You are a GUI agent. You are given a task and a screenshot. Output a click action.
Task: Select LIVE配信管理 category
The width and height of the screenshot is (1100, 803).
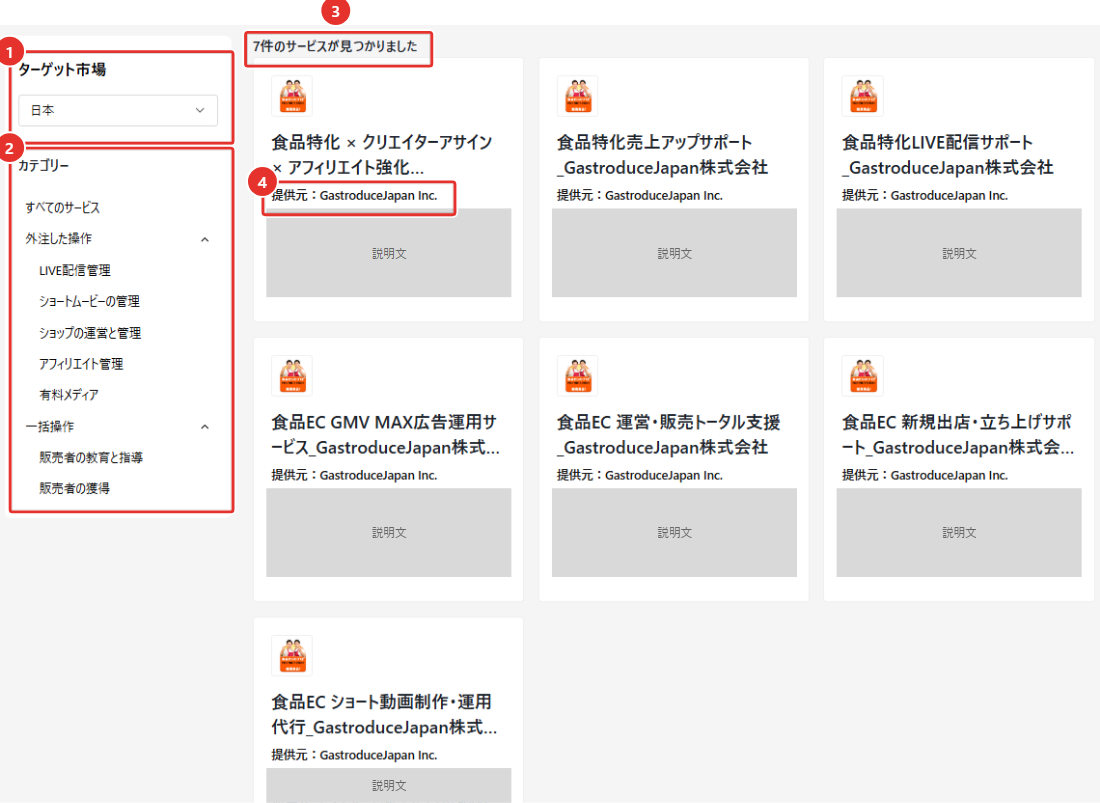pos(75,271)
